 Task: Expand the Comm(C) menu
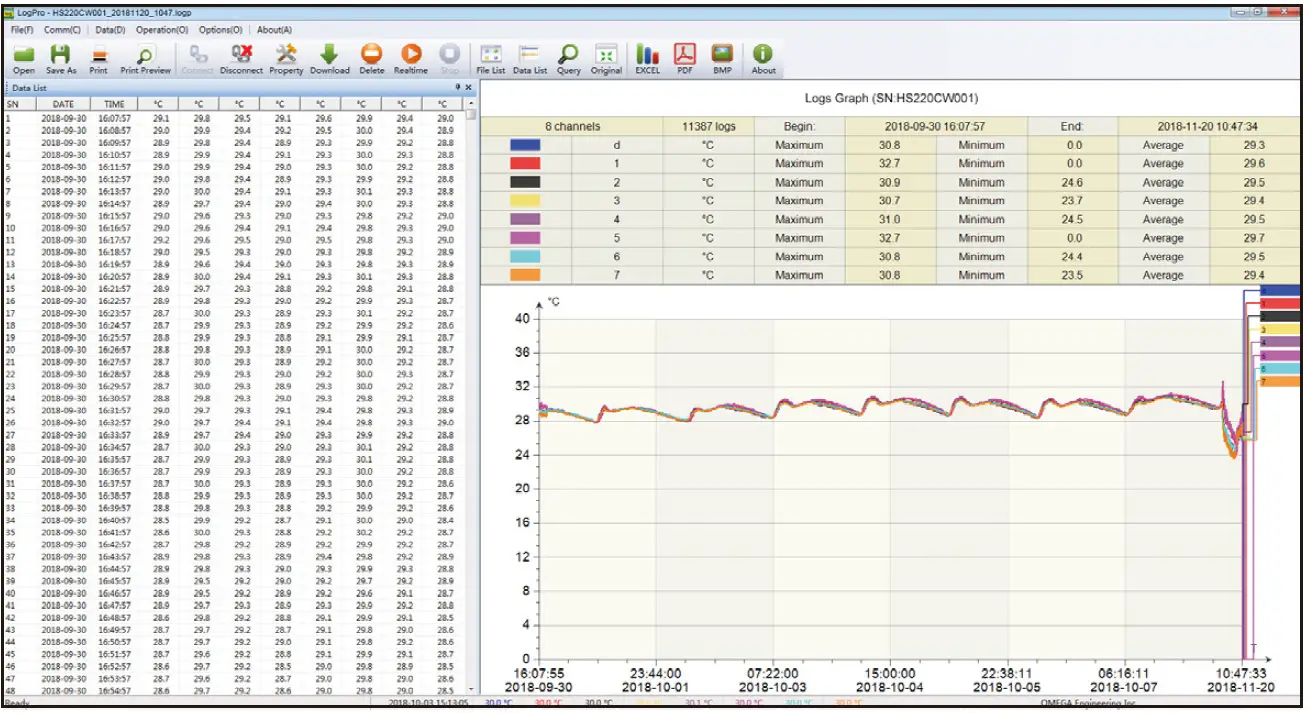point(63,30)
